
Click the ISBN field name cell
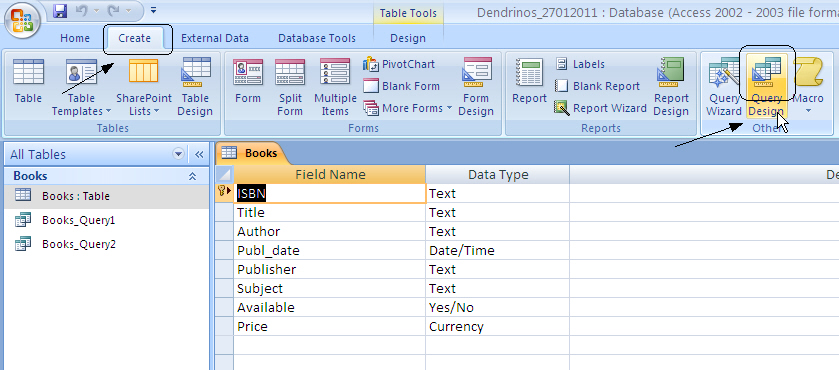pyautogui.click(x=330, y=193)
